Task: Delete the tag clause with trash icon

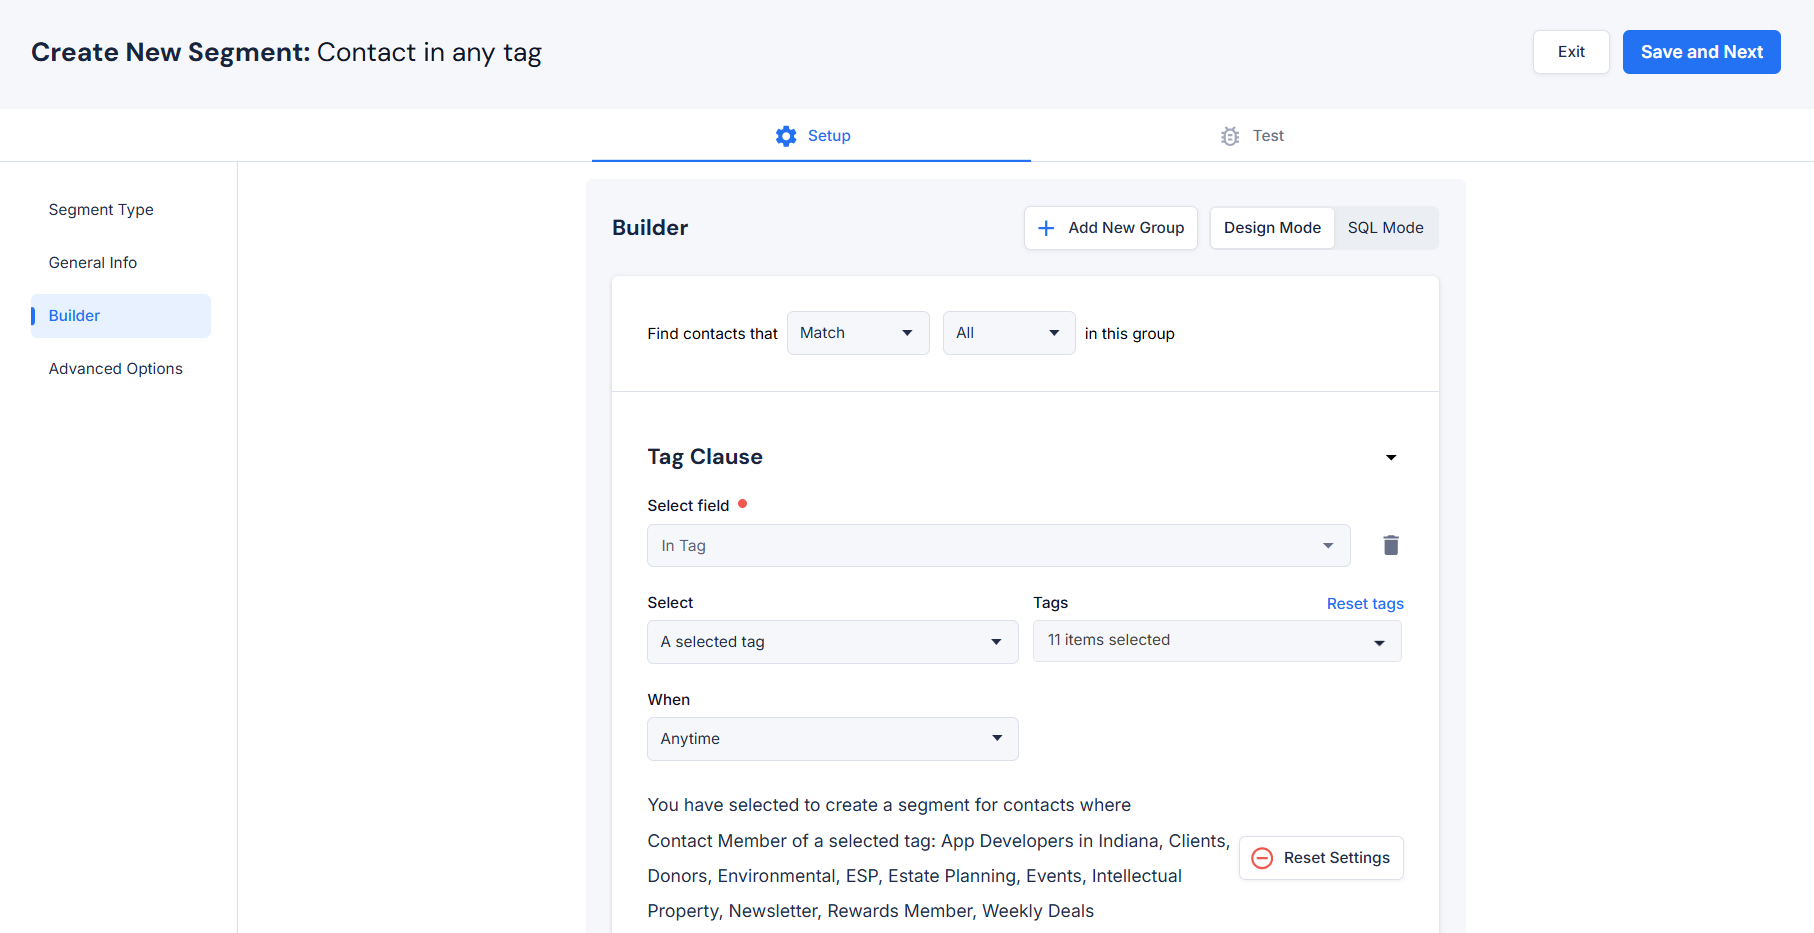Action: (1390, 545)
